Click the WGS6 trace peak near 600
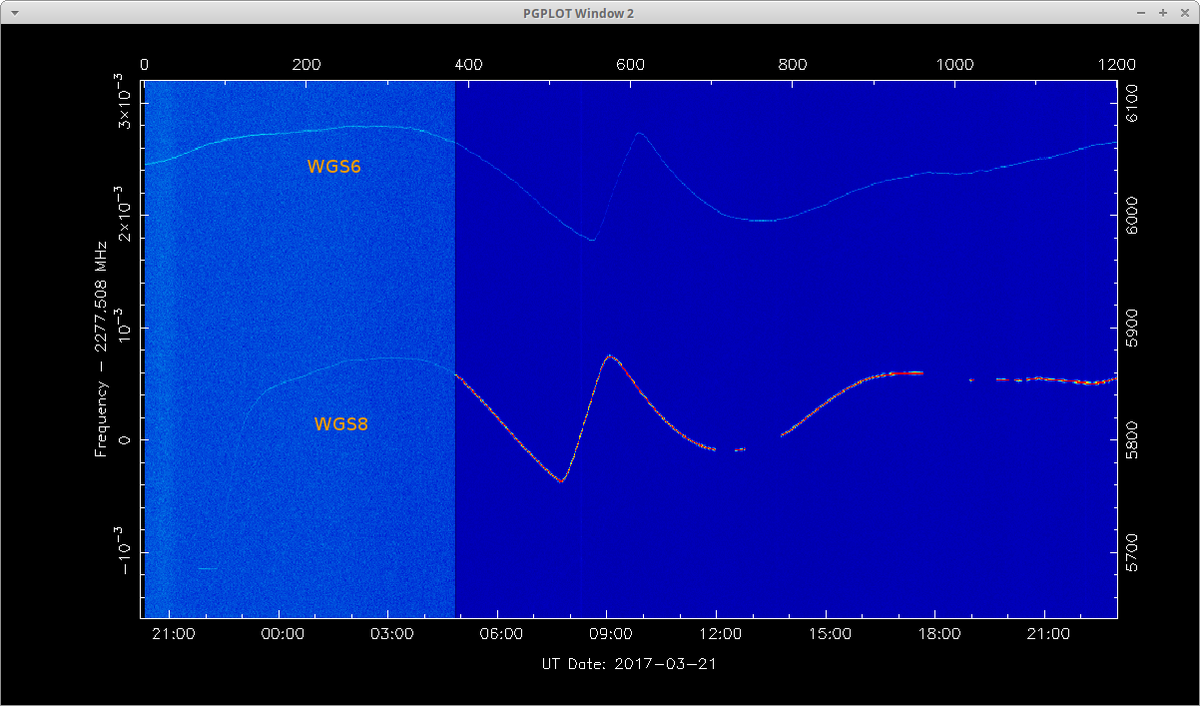The image size is (1200, 706). (639, 133)
